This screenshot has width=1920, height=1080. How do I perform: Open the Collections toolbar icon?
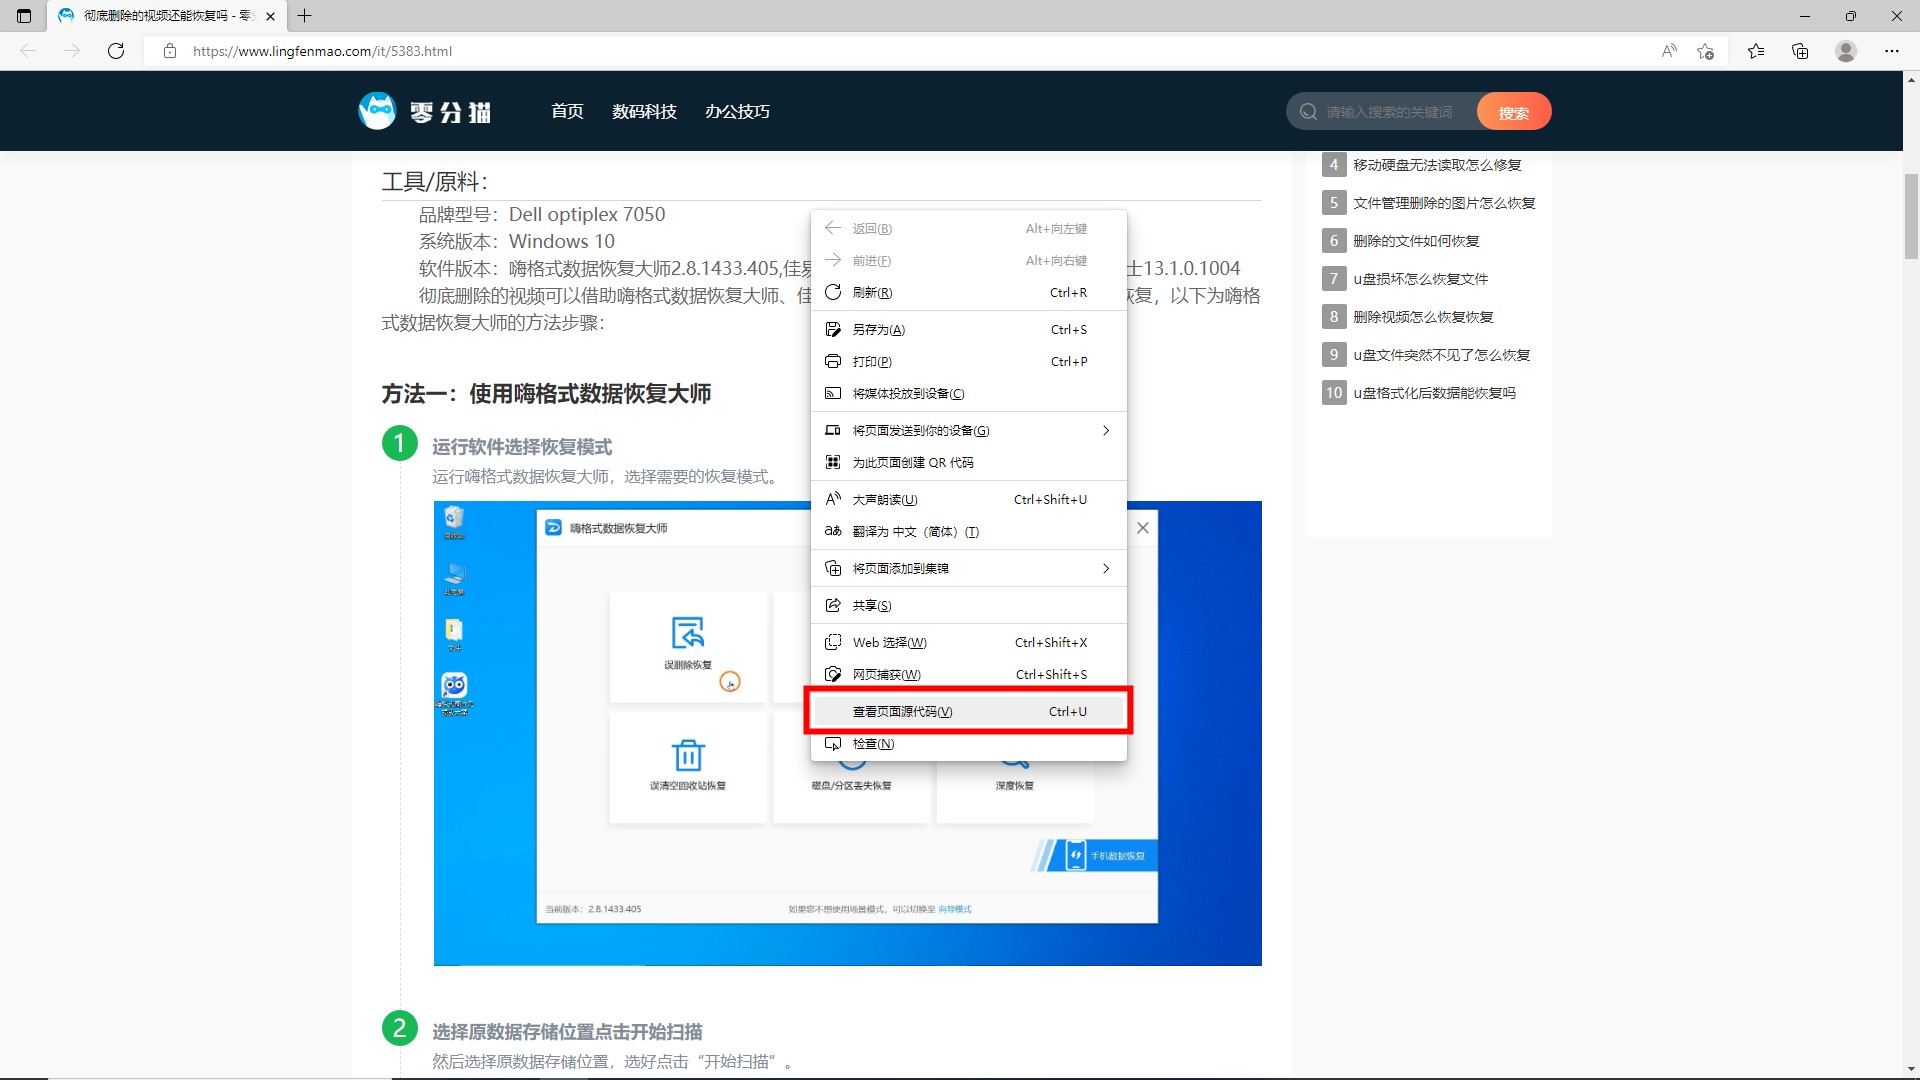pyautogui.click(x=1800, y=51)
